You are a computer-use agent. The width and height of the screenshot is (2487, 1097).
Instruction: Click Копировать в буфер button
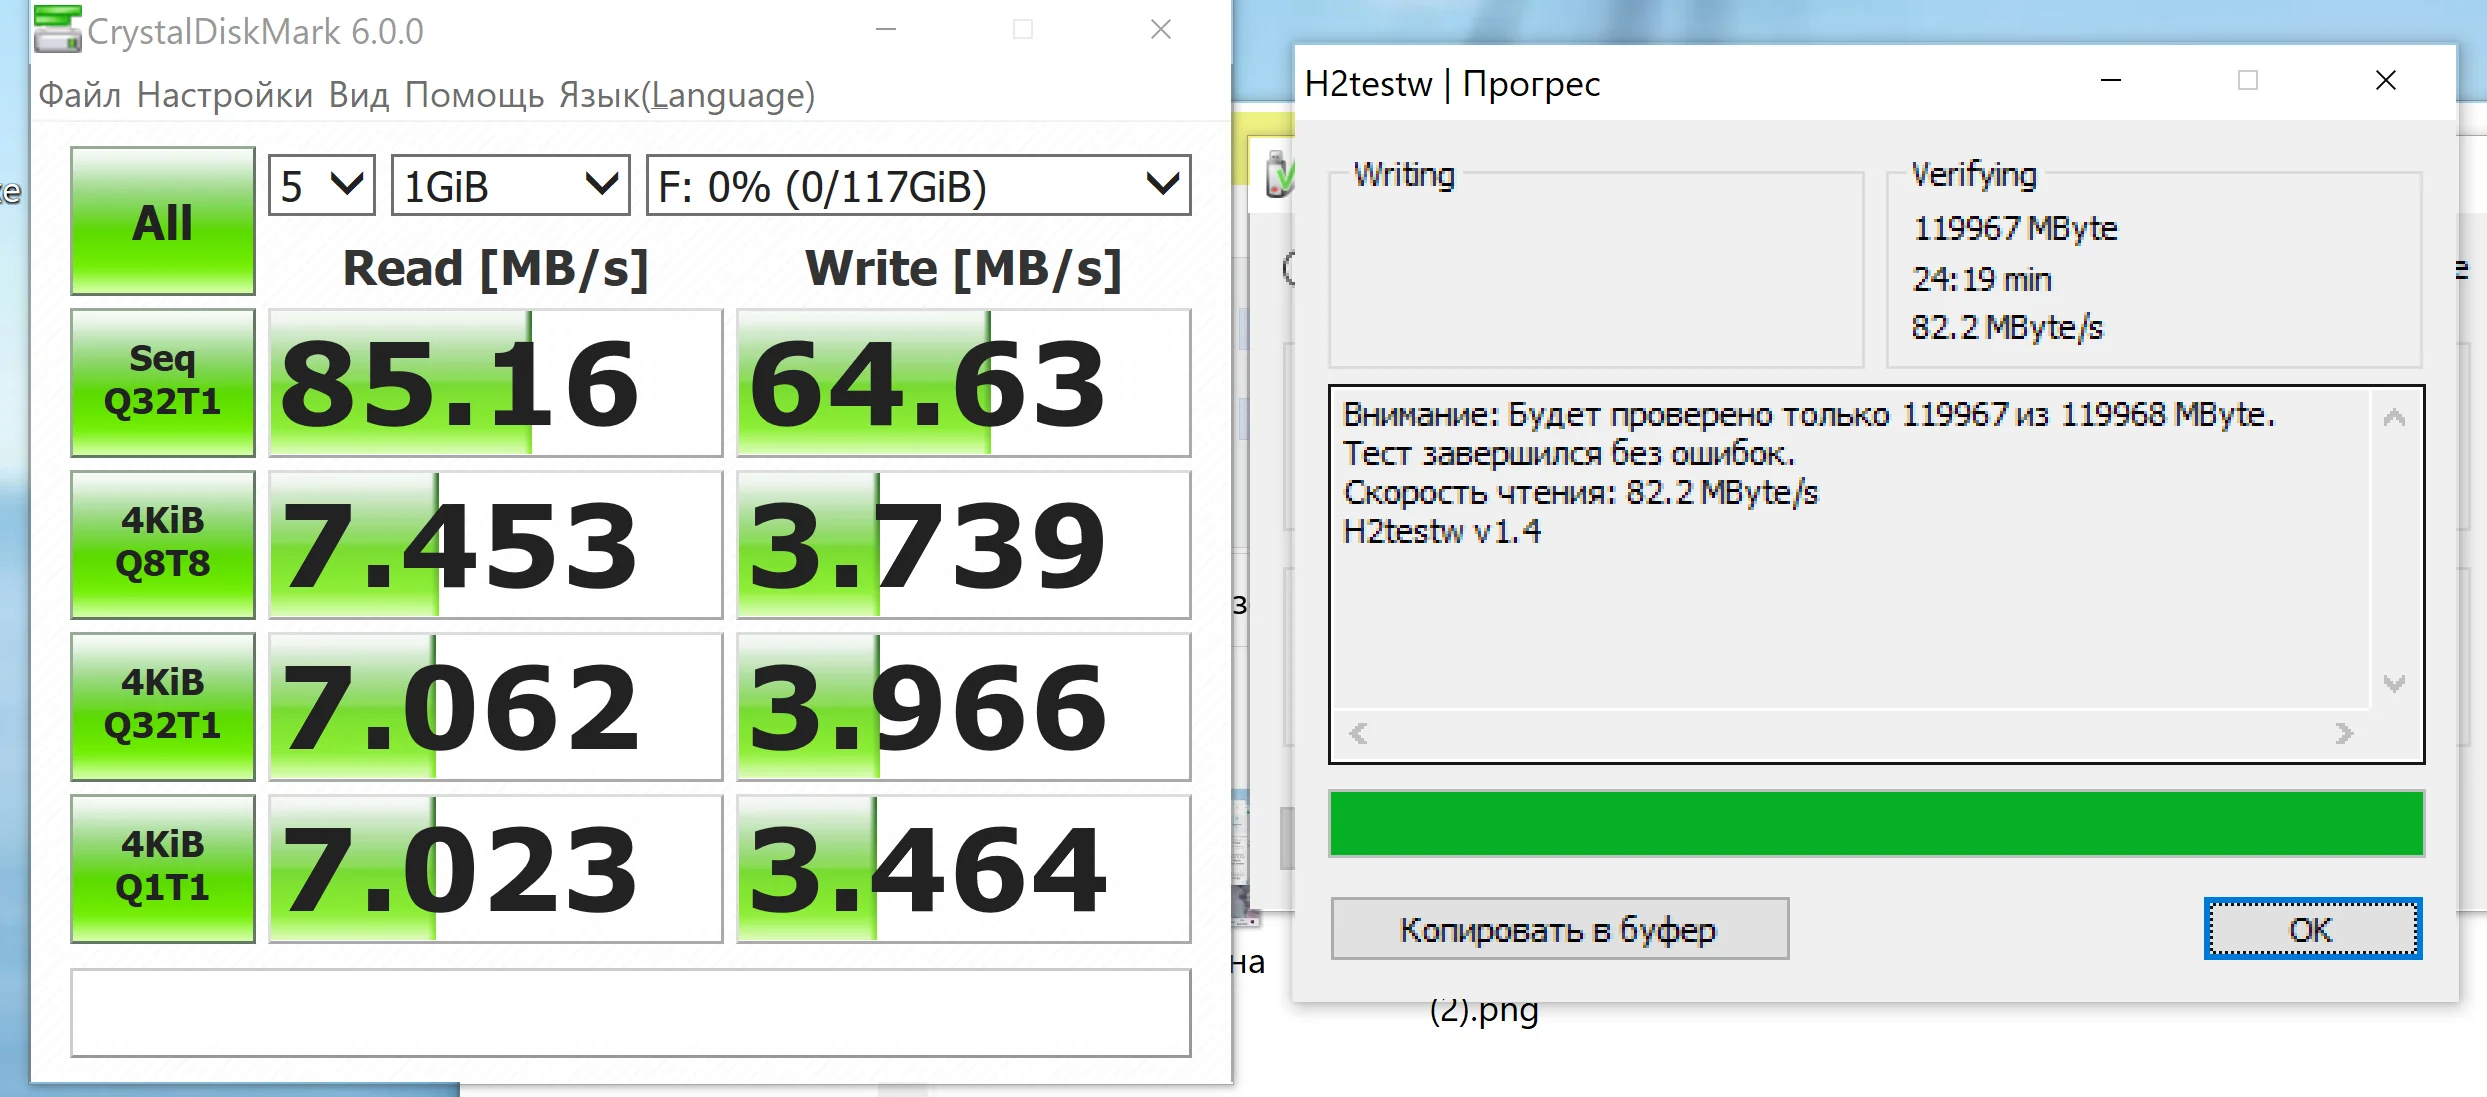point(1559,929)
